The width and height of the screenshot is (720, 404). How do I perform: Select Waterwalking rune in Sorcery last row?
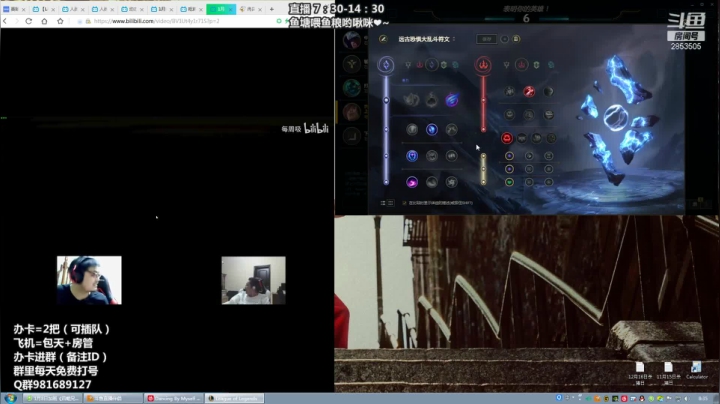coord(432,182)
